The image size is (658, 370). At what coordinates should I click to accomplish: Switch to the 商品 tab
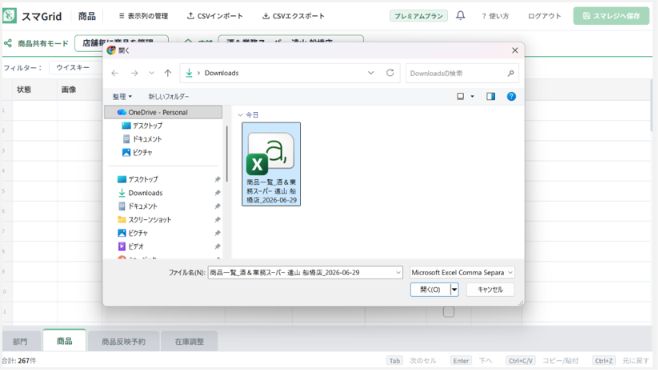point(65,341)
